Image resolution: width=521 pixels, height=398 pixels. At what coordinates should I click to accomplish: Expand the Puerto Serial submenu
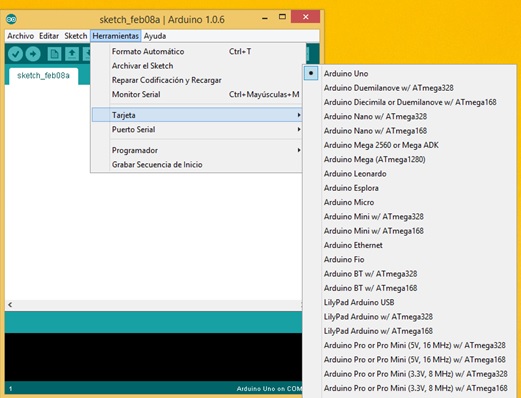click(197, 129)
